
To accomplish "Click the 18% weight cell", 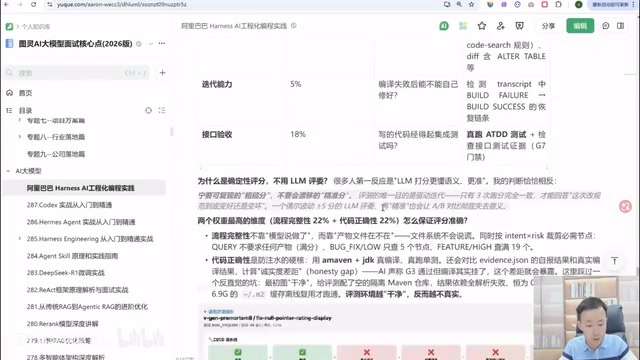I will [x=298, y=134].
